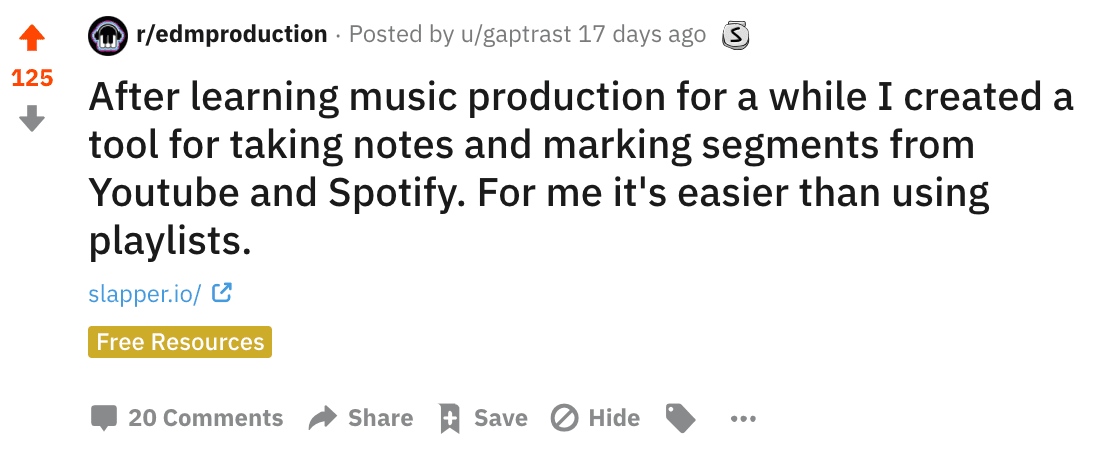
Task: Upvote the post with the orange arrow
Action: tap(32, 37)
